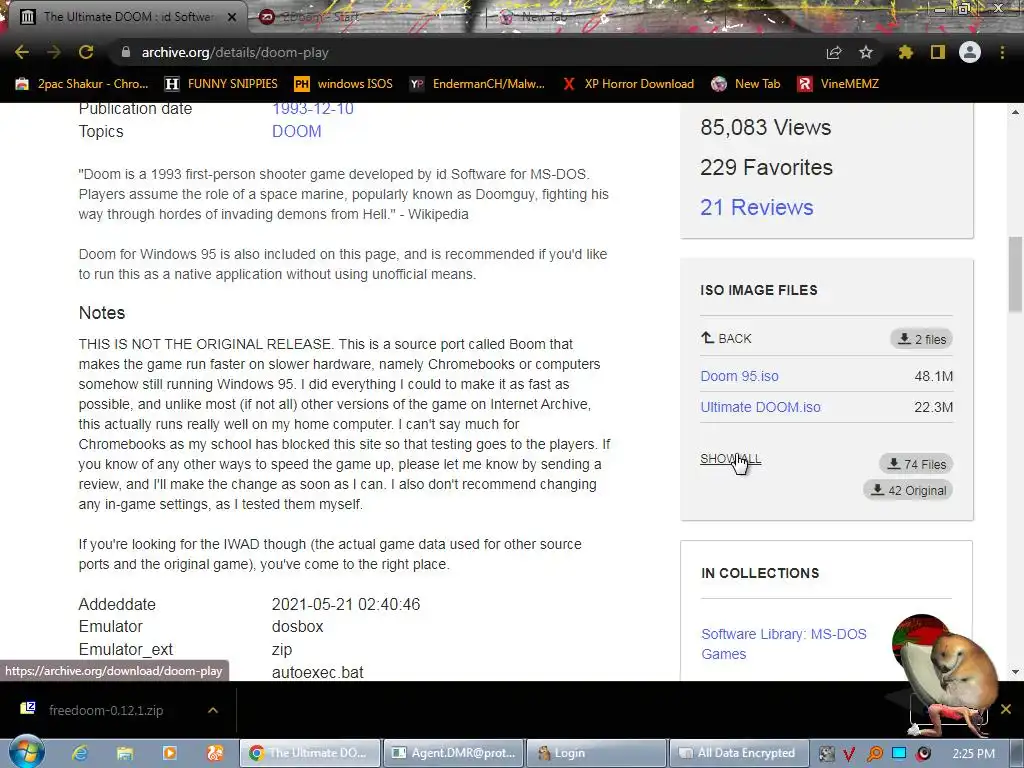Switch to the Login taskbar window
This screenshot has width=1024, height=768.
point(596,753)
